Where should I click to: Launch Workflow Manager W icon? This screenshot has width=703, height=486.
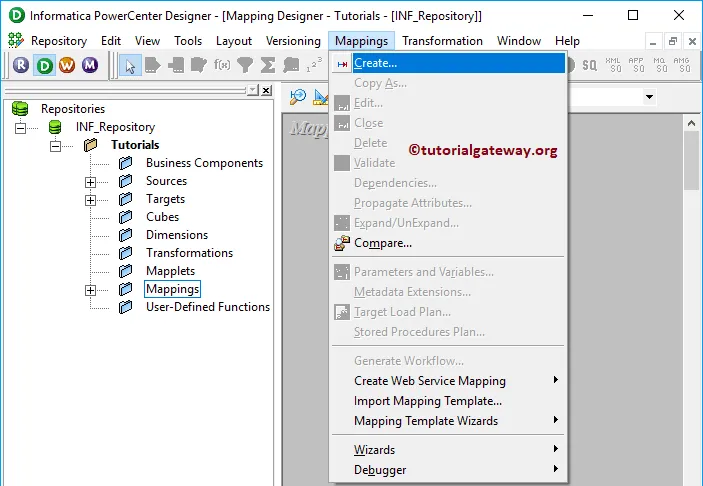click(x=67, y=65)
